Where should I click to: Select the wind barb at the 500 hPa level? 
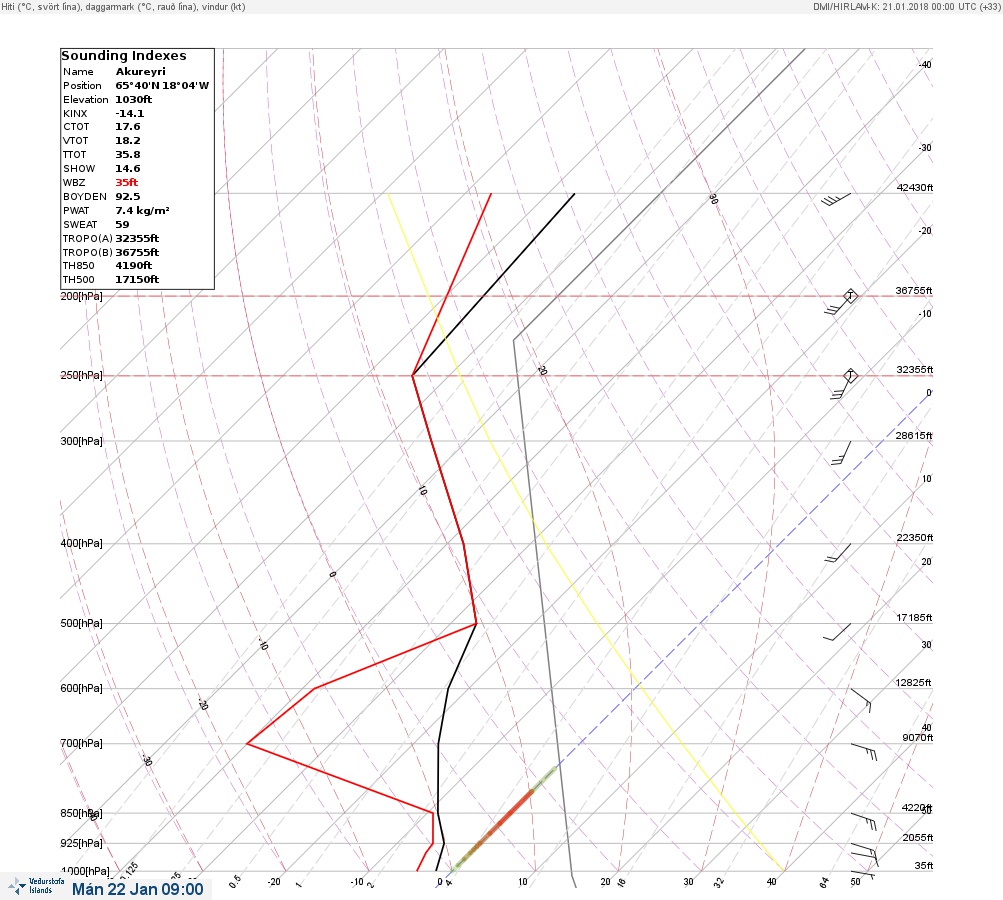[x=837, y=632]
